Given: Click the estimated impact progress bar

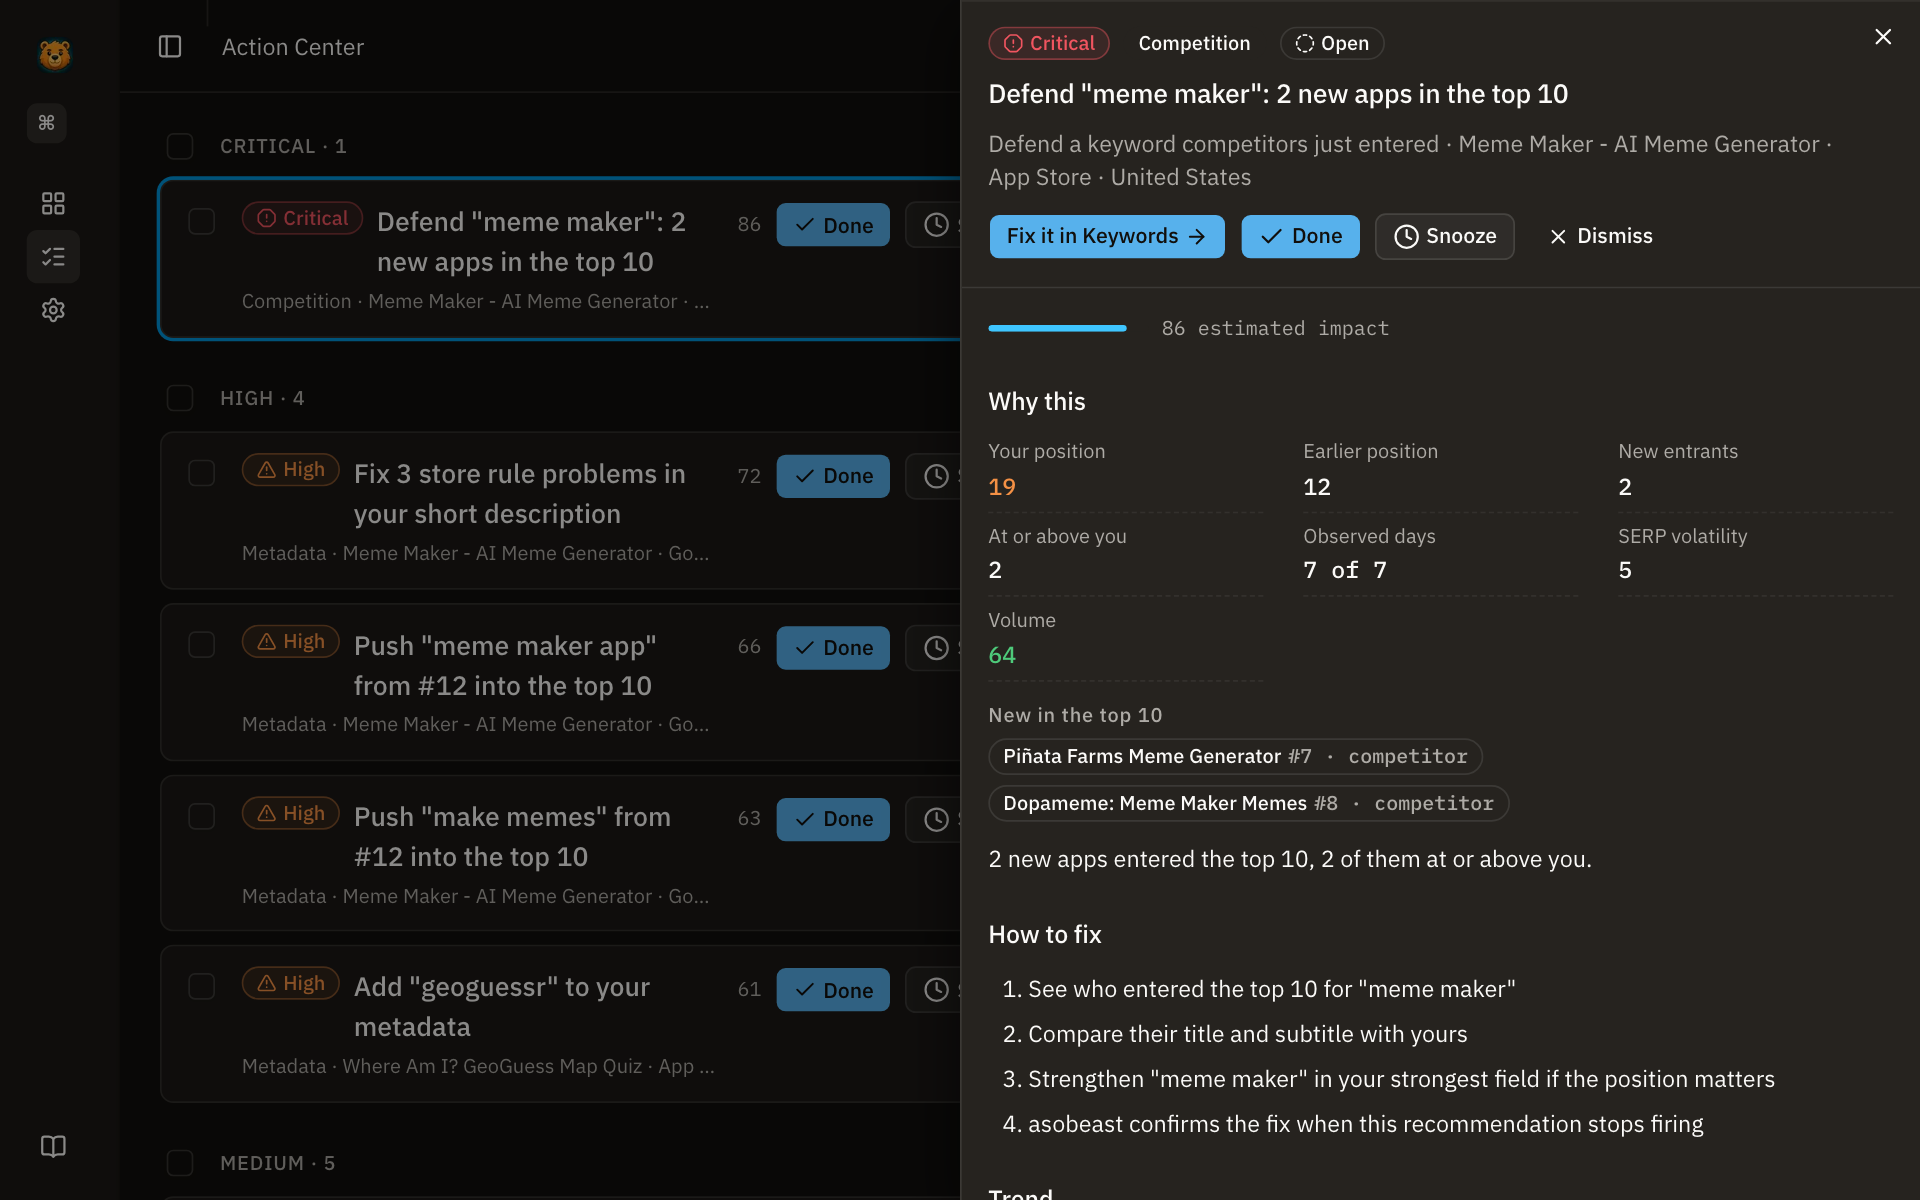Looking at the screenshot, I should pyautogui.click(x=1057, y=328).
